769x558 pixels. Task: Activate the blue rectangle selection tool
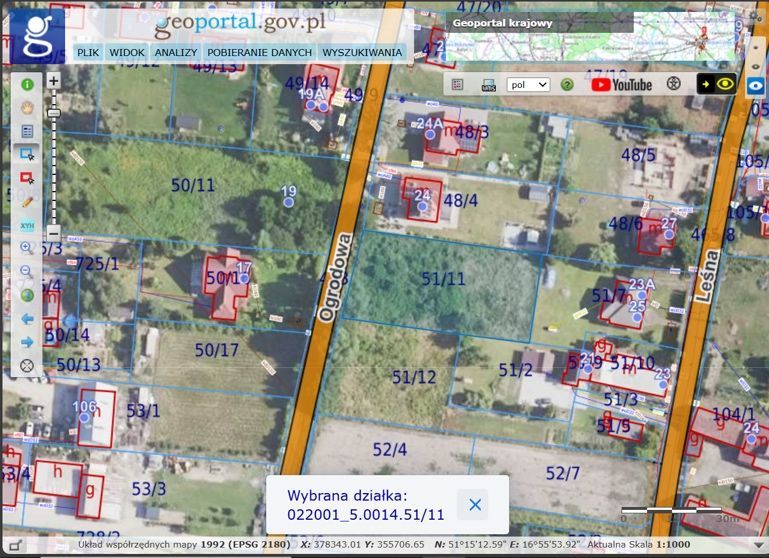coord(27,154)
